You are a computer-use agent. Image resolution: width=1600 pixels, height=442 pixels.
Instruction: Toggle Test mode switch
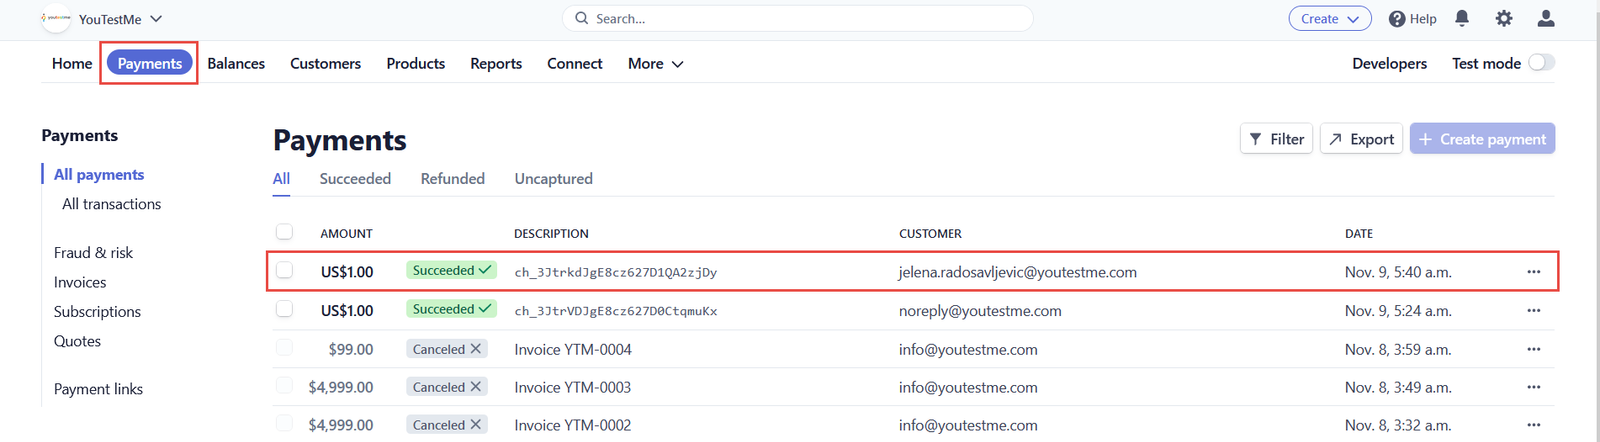point(1541,63)
